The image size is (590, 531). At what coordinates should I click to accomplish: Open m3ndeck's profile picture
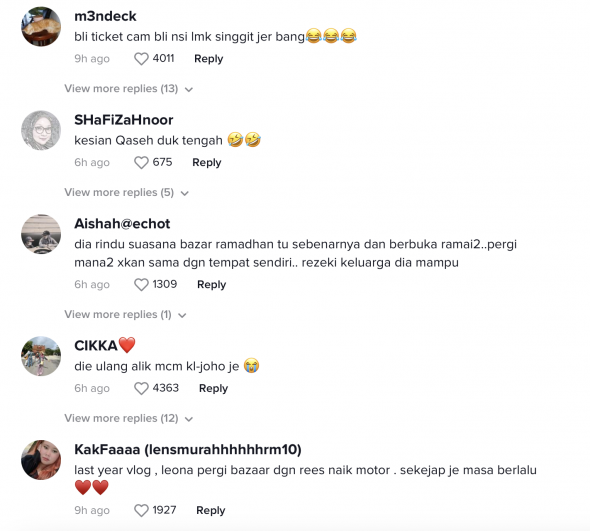pyautogui.click(x=41, y=26)
